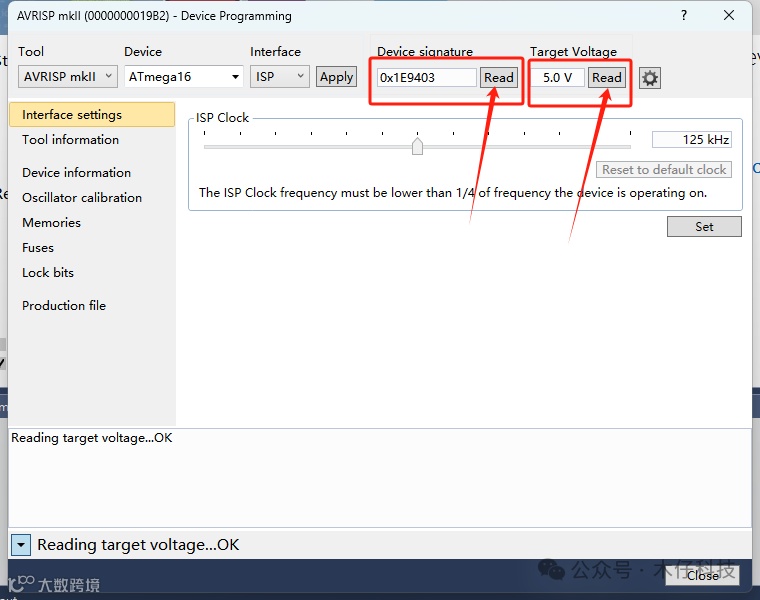Click the ISP Clock slider thumb
760x600 pixels.
(417, 146)
